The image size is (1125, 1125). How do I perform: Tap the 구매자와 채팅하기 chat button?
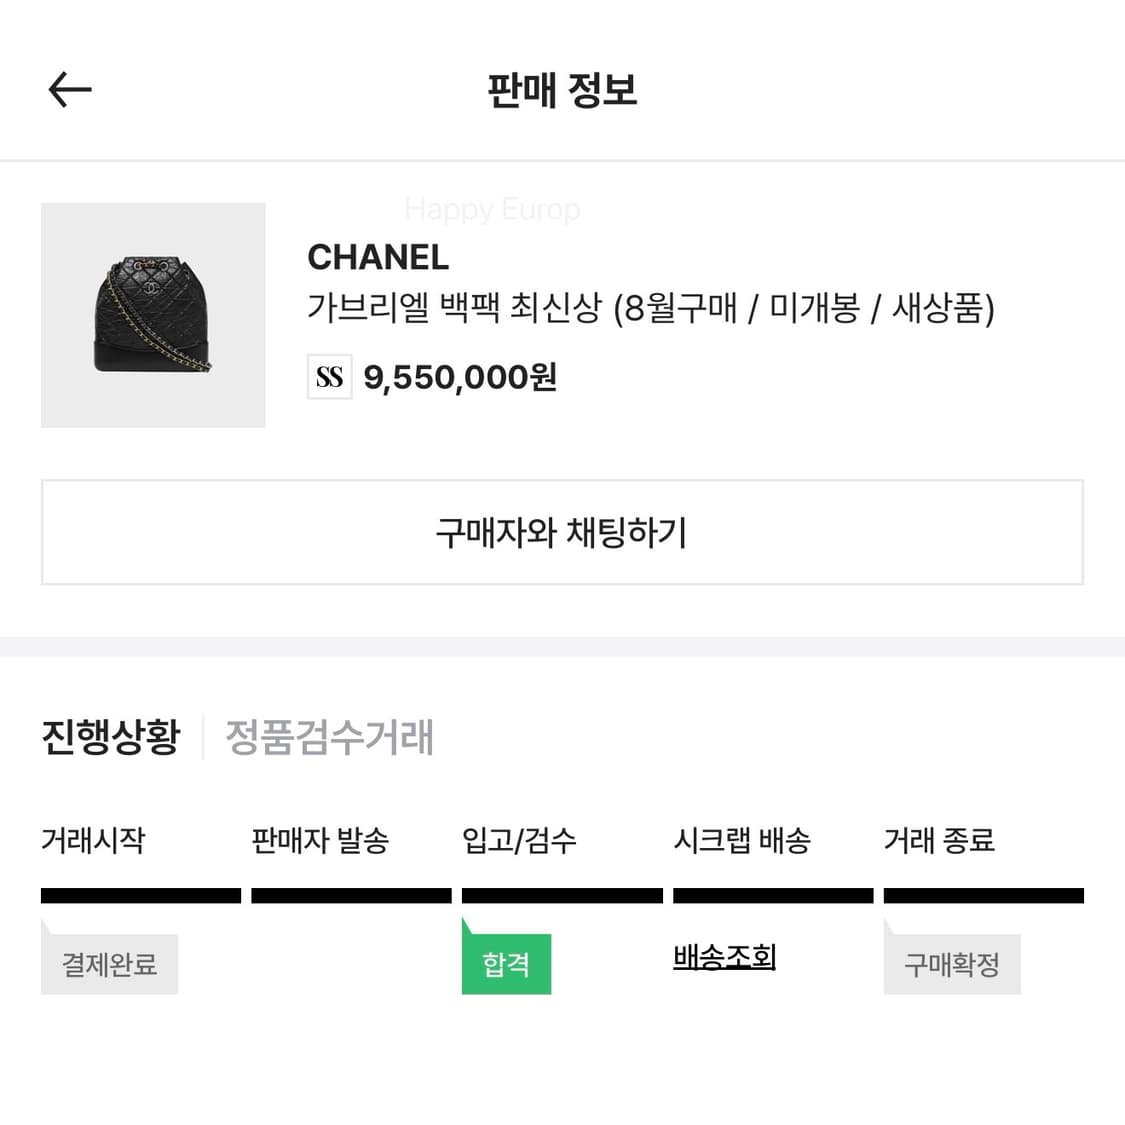562,532
